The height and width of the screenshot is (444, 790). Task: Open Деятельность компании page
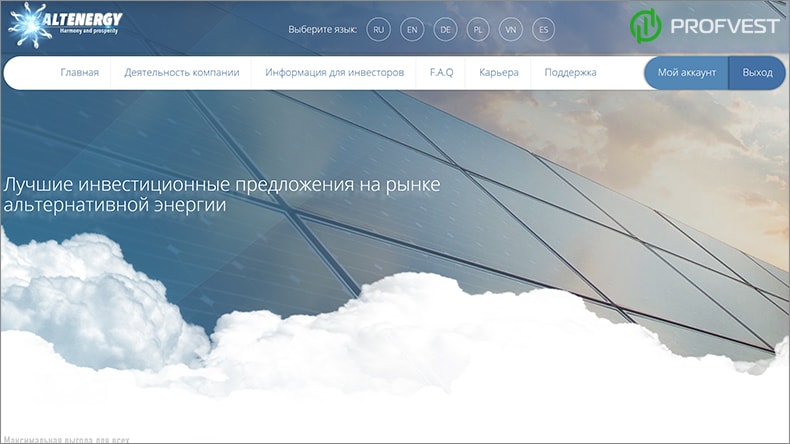[x=182, y=73]
